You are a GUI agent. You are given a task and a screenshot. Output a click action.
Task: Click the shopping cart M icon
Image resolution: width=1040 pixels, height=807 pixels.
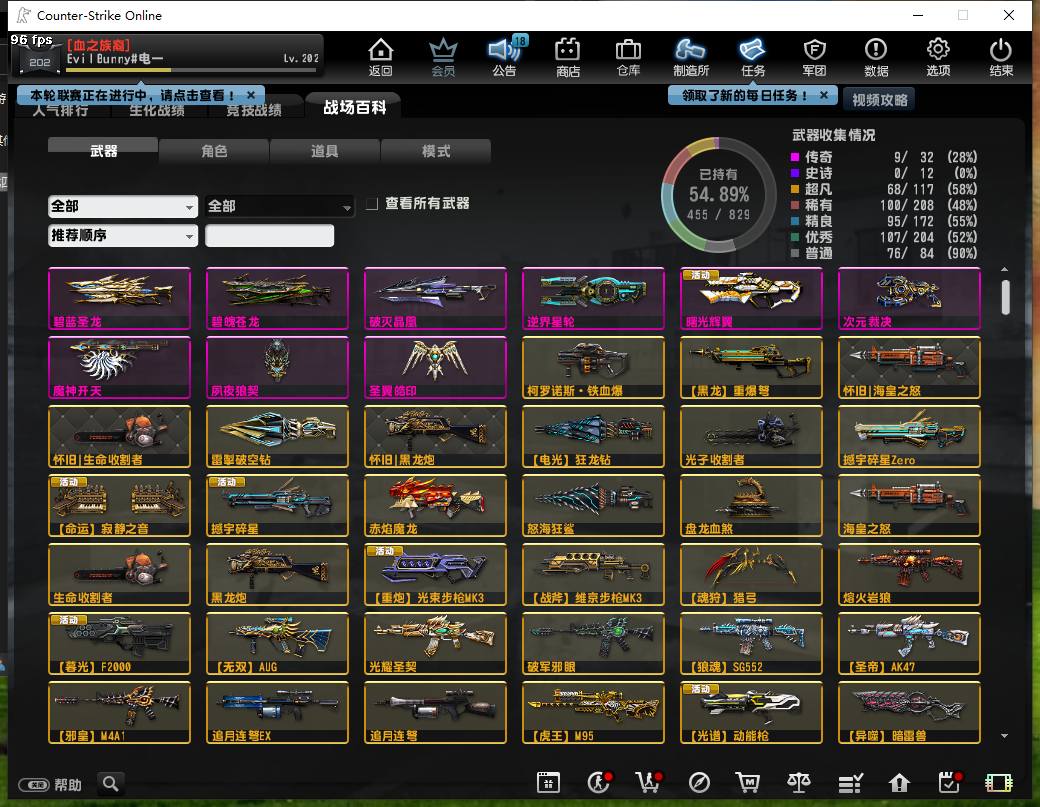pos(748,783)
